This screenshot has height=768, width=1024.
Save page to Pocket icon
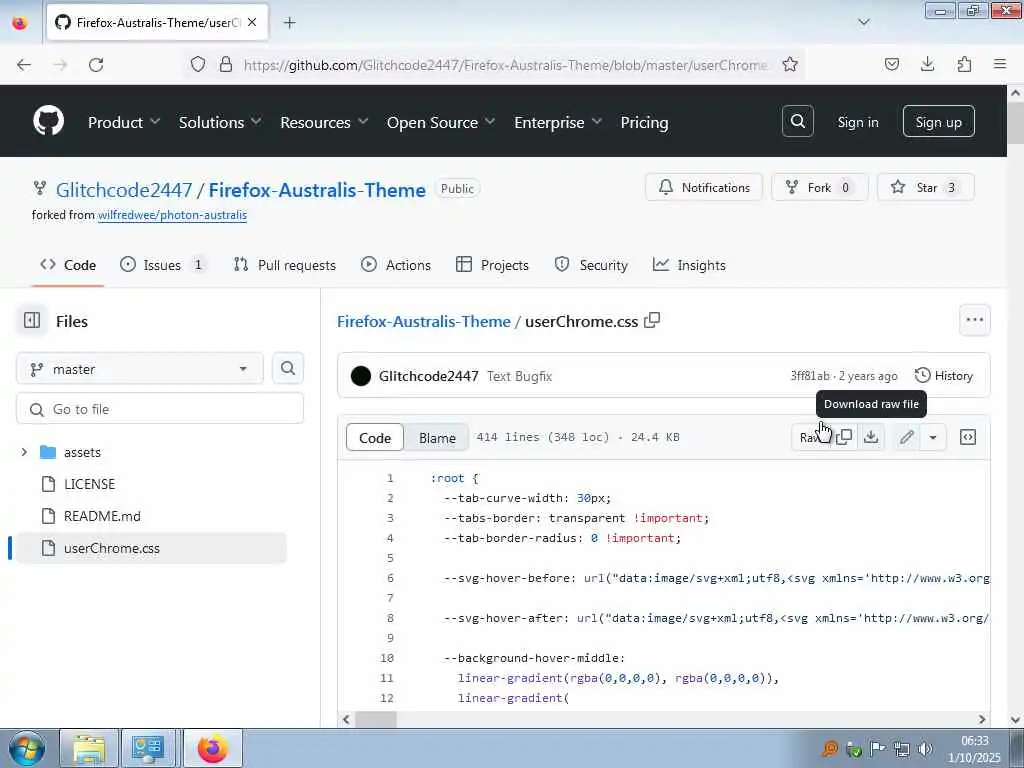click(891, 64)
